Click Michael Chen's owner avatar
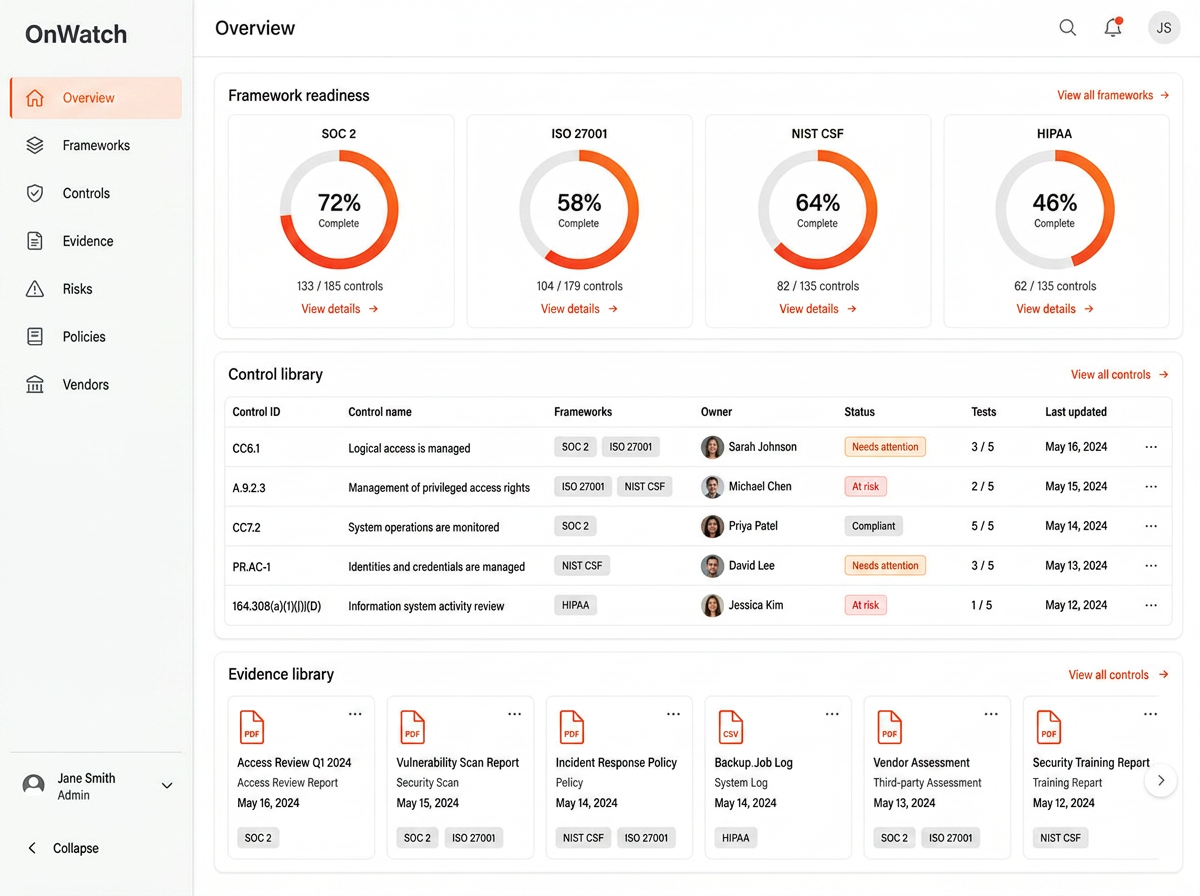 pos(712,487)
